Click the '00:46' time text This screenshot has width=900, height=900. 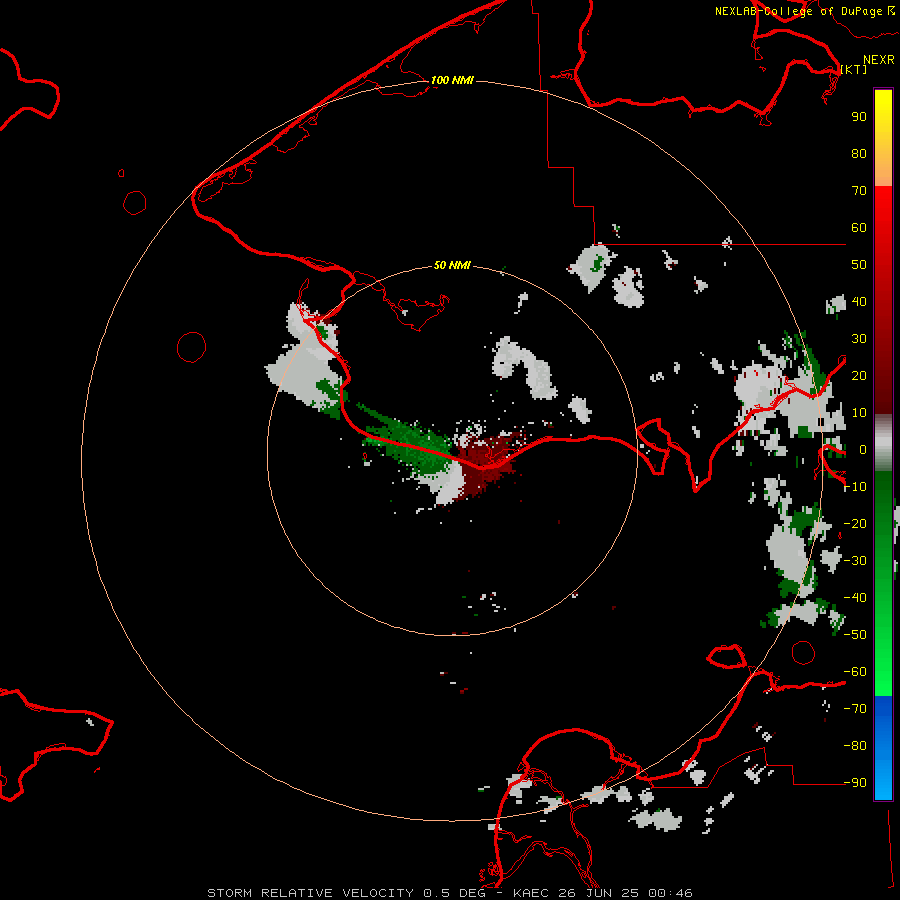point(670,893)
